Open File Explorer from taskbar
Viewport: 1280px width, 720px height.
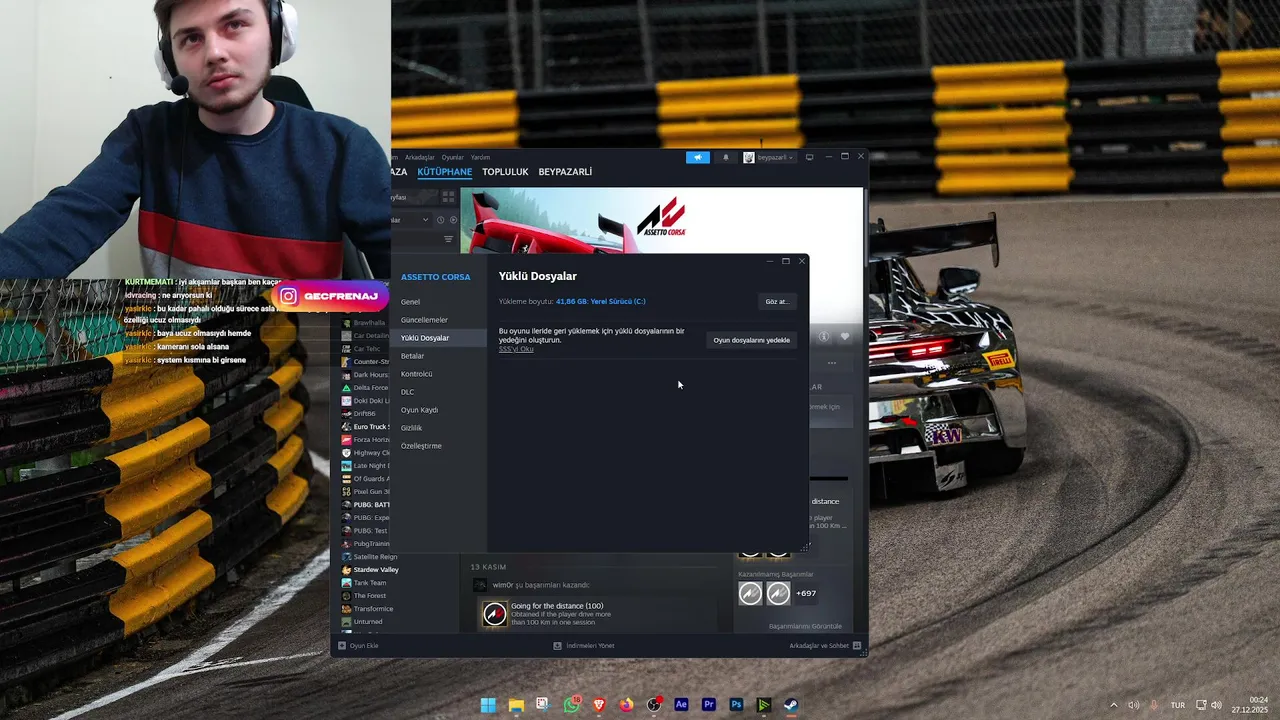516,705
